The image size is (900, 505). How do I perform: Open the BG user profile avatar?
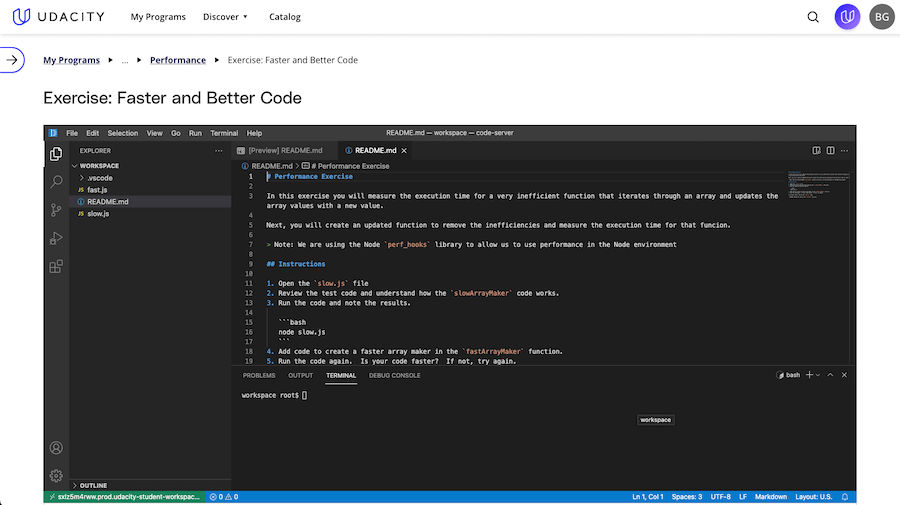882,17
